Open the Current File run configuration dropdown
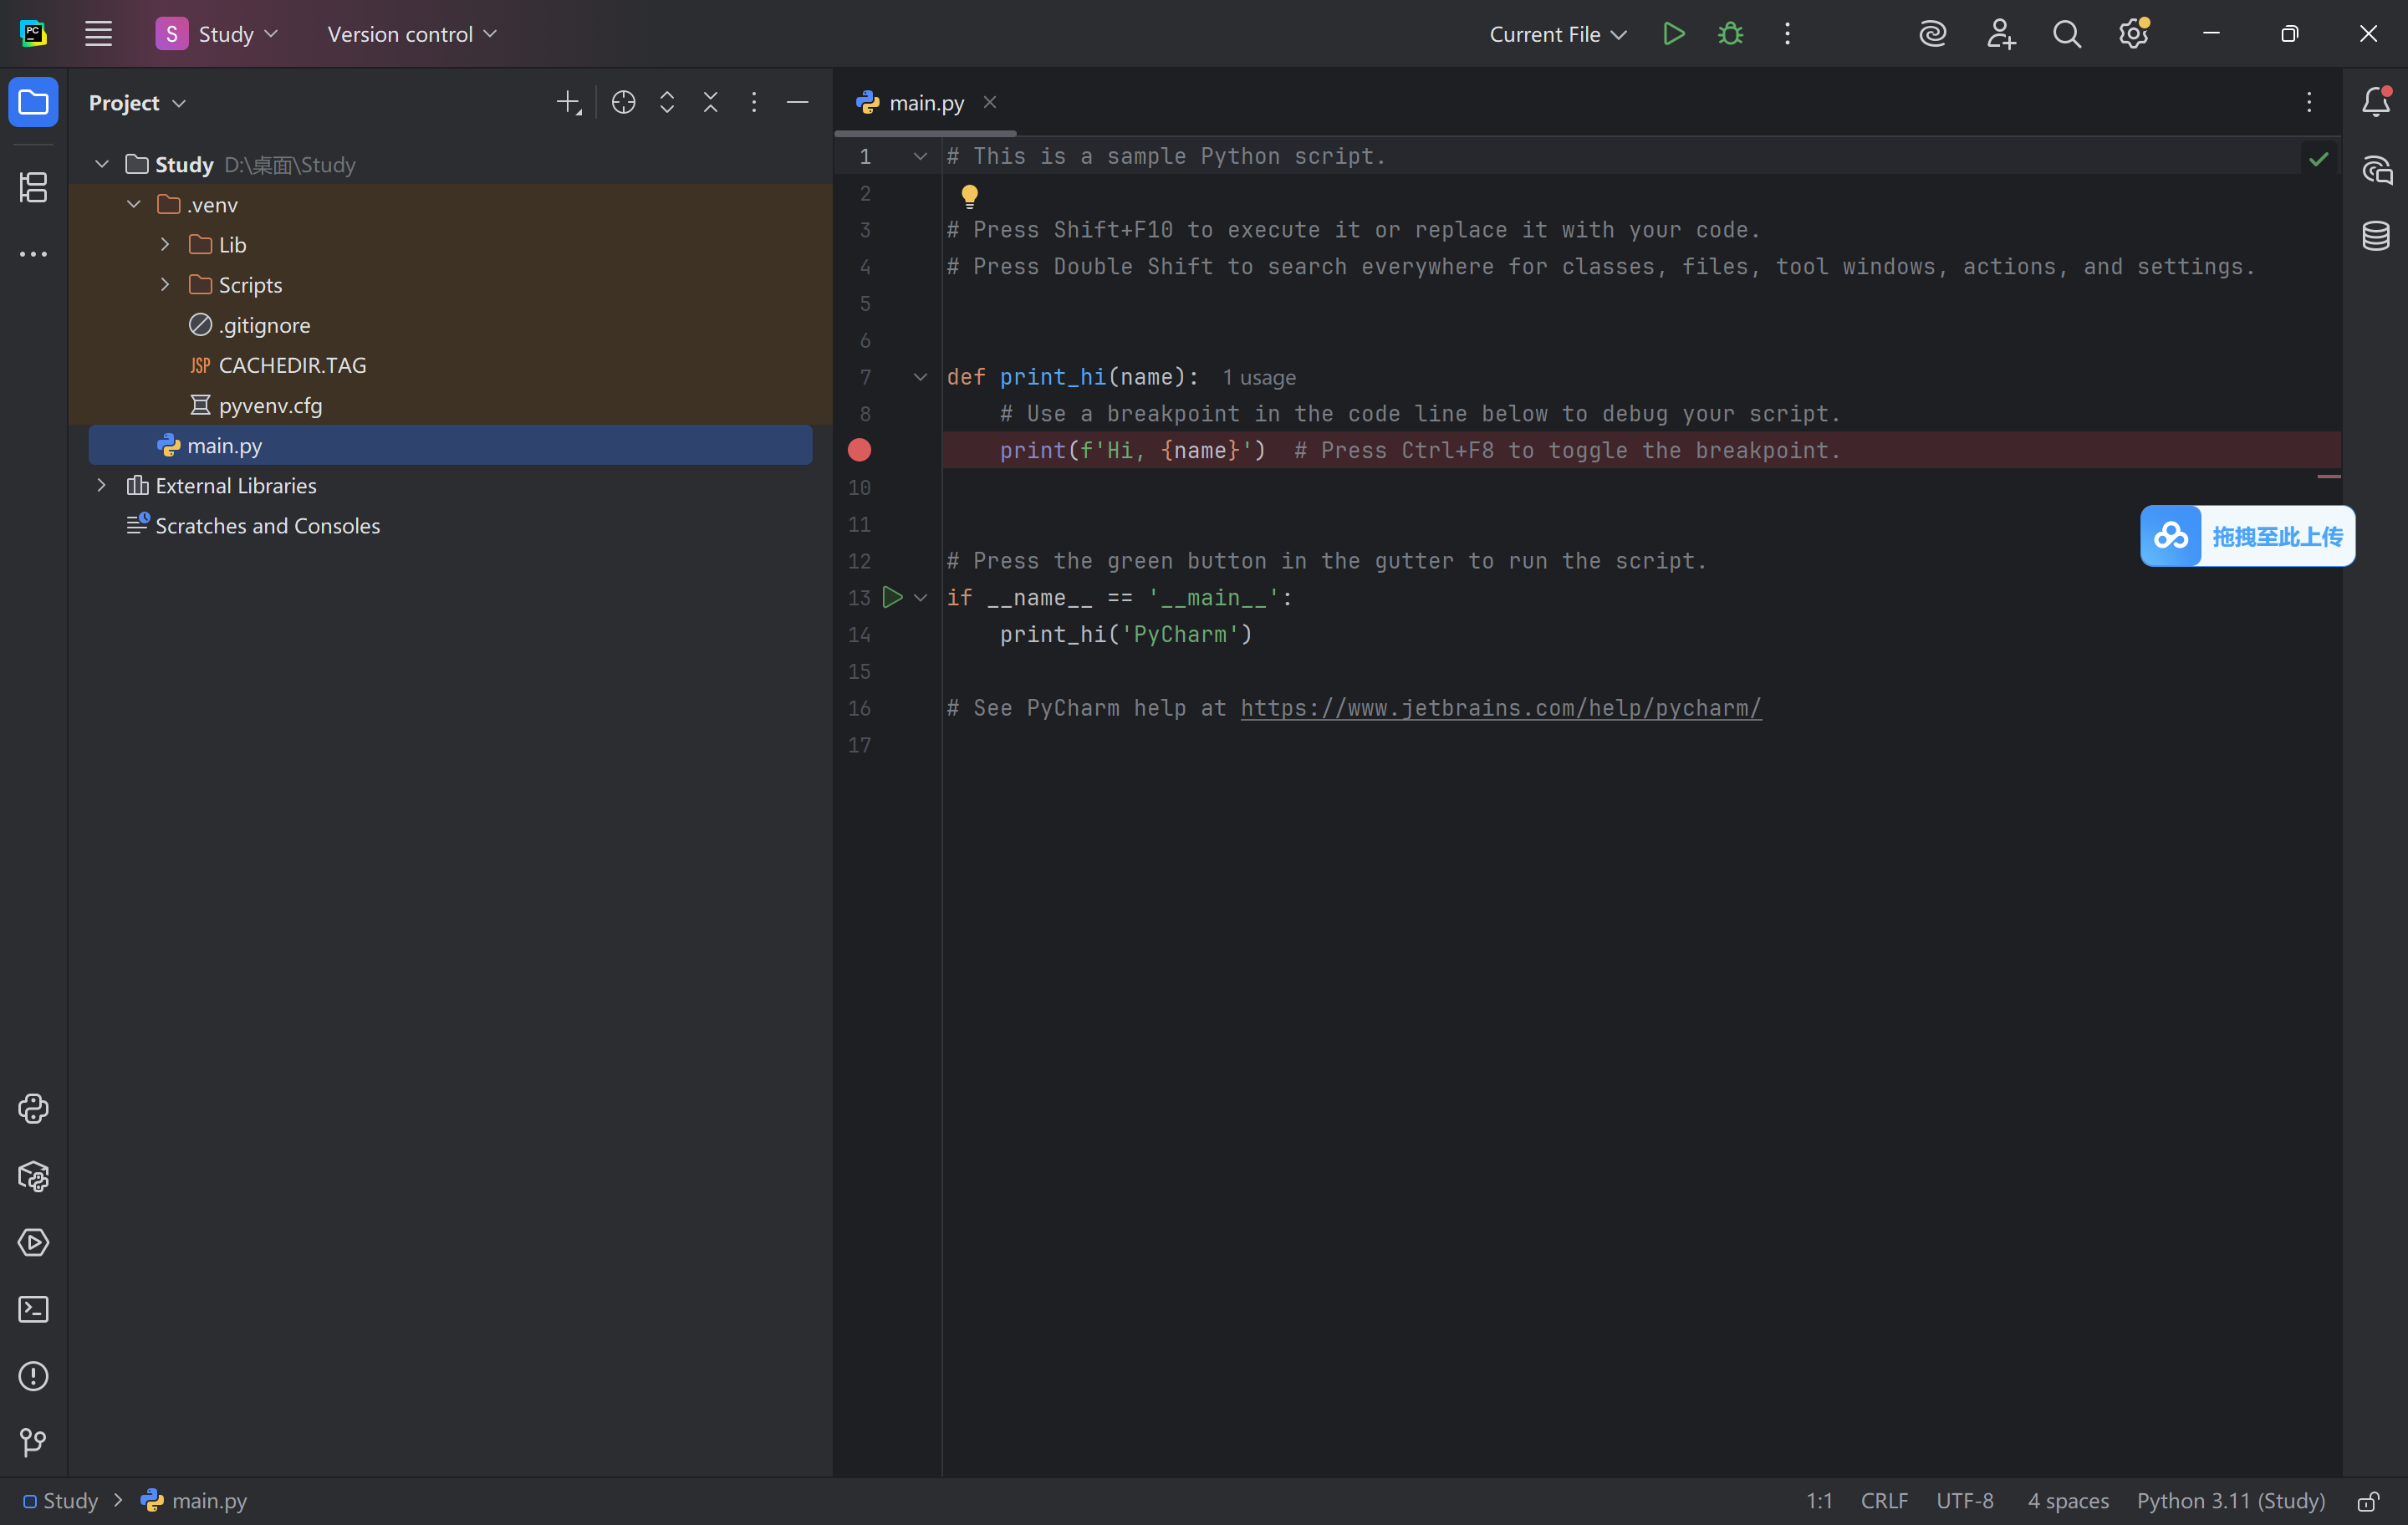Image resolution: width=2408 pixels, height=1525 pixels. pyautogui.click(x=1557, y=34)
